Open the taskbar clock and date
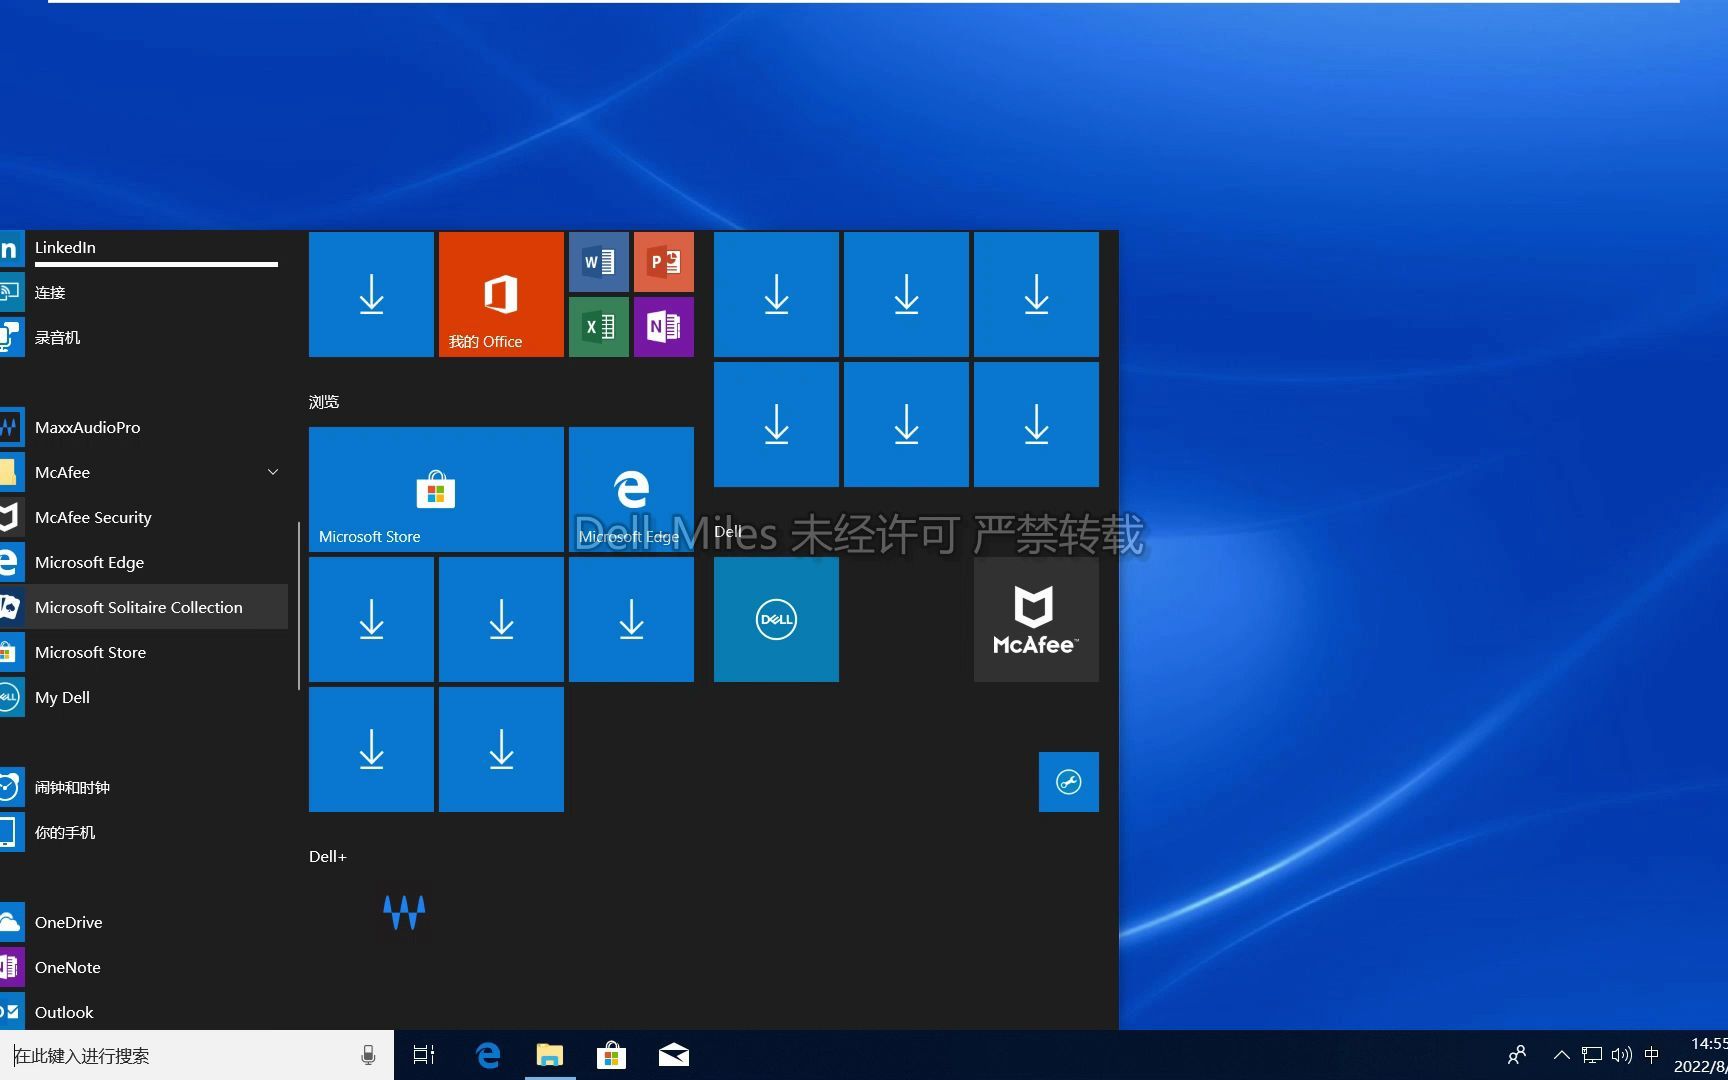Screen dimensions: 1728x1080 coord(1700,1055)
